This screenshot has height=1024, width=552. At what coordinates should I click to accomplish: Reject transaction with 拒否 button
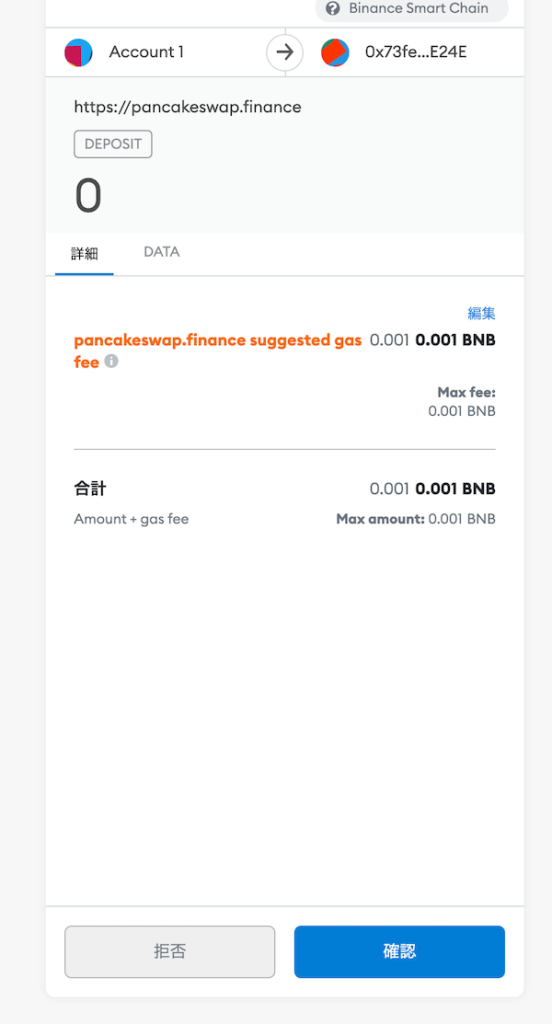[170, 952]
